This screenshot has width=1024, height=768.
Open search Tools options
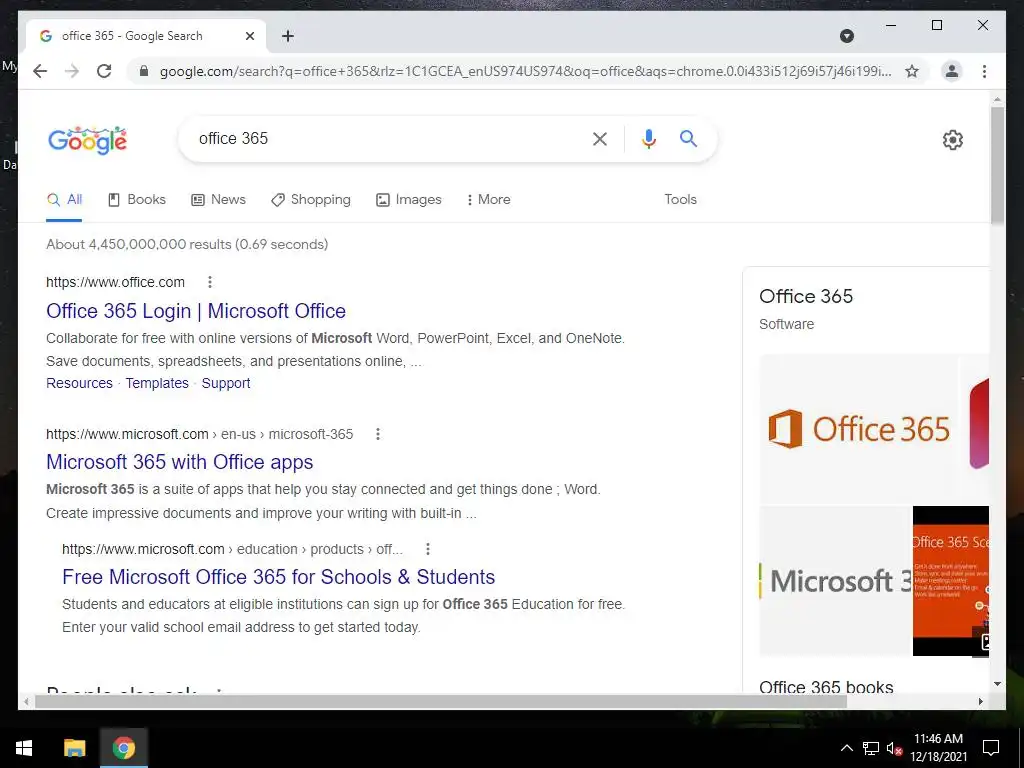click(680, 200)
